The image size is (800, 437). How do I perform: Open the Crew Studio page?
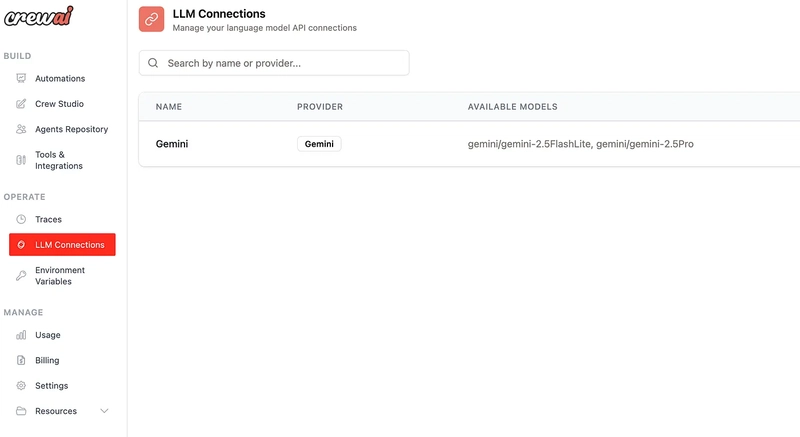click(59, 104)
